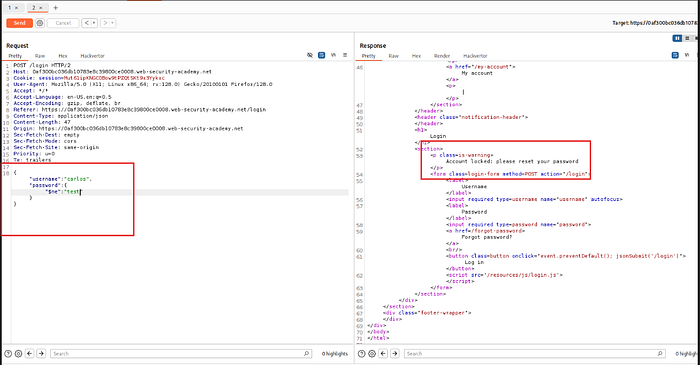This screenshot has width=700, height=365.
Task: Open Hackvertor tab in Response panel
Action: [475, 56]
